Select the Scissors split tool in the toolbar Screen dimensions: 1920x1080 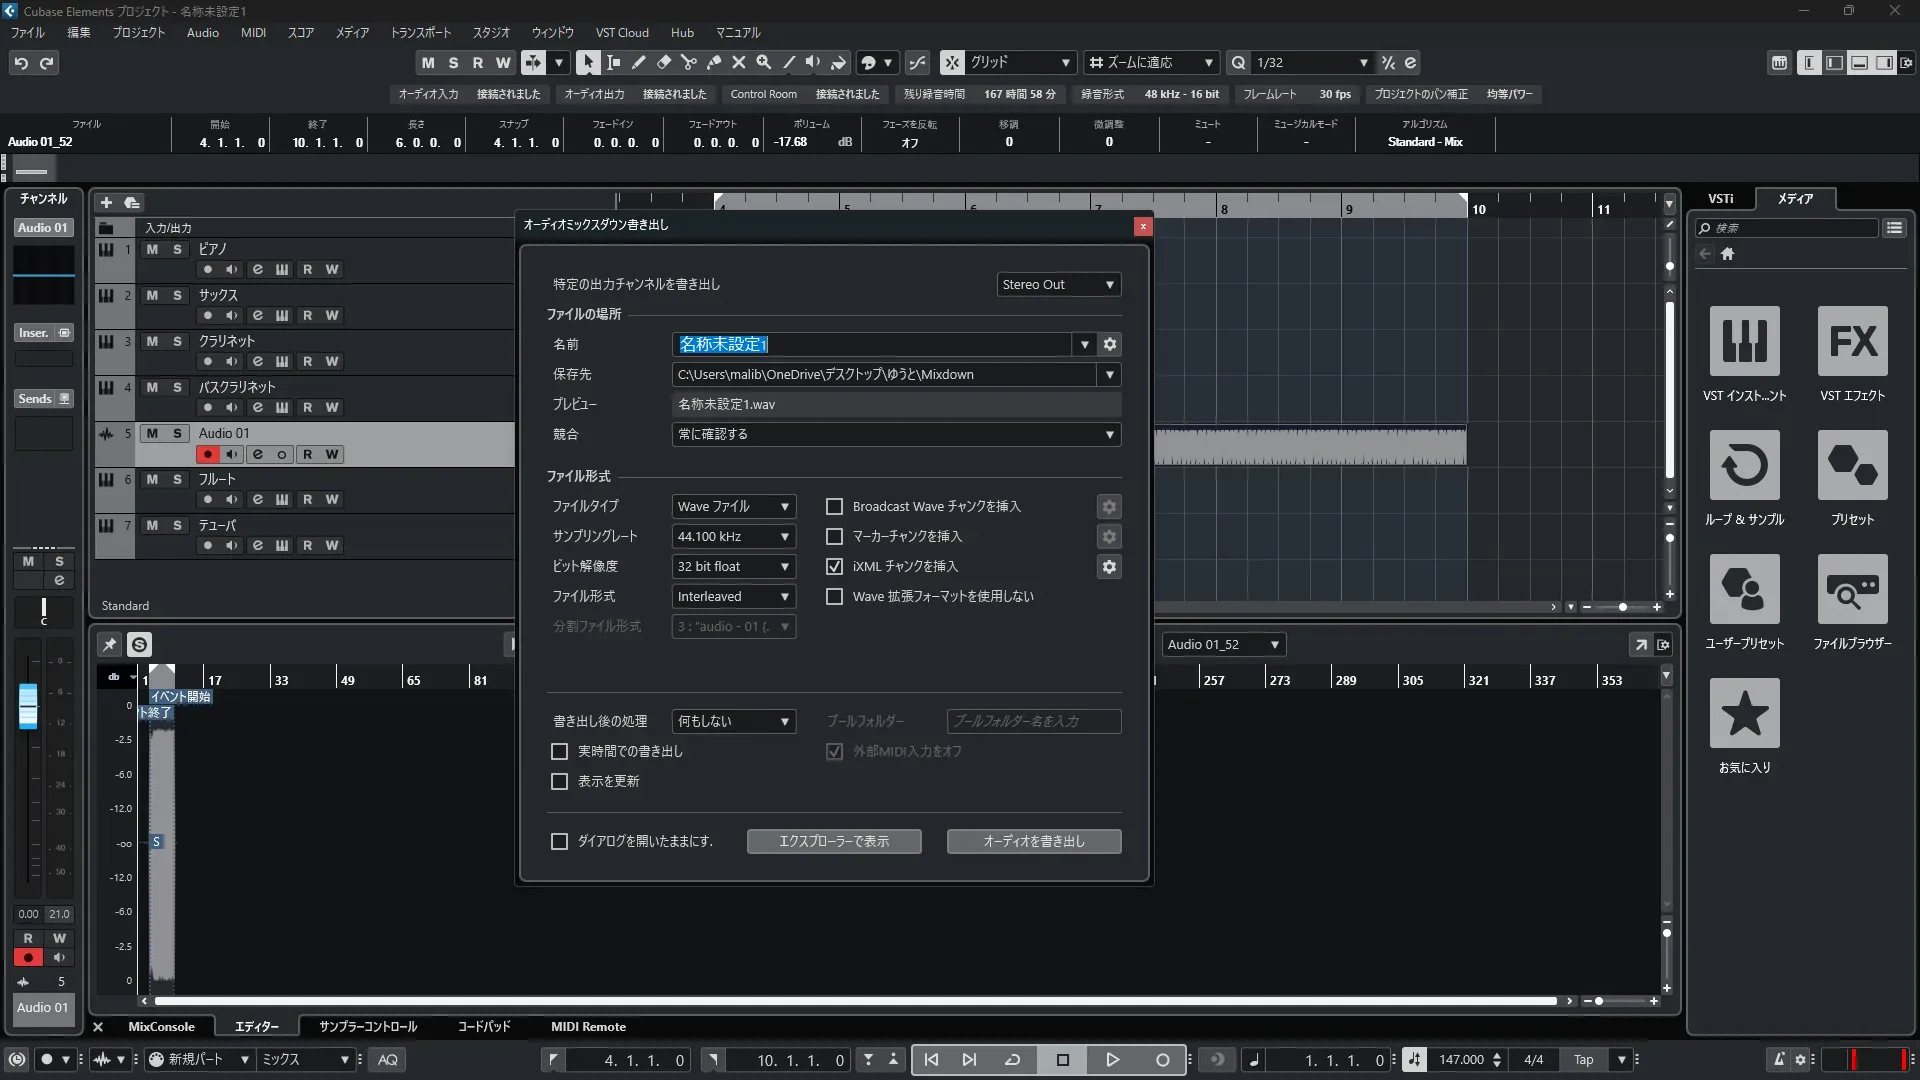(688, 62)
